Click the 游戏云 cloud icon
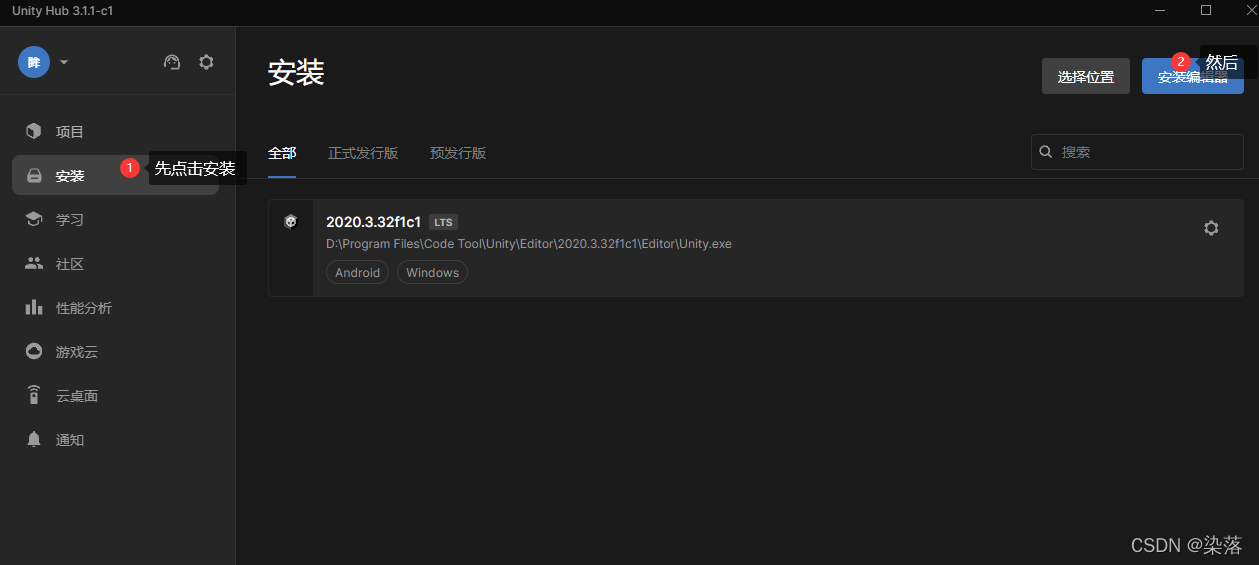The height and width of the screenshot is (565, 1259). coord(34,351)
